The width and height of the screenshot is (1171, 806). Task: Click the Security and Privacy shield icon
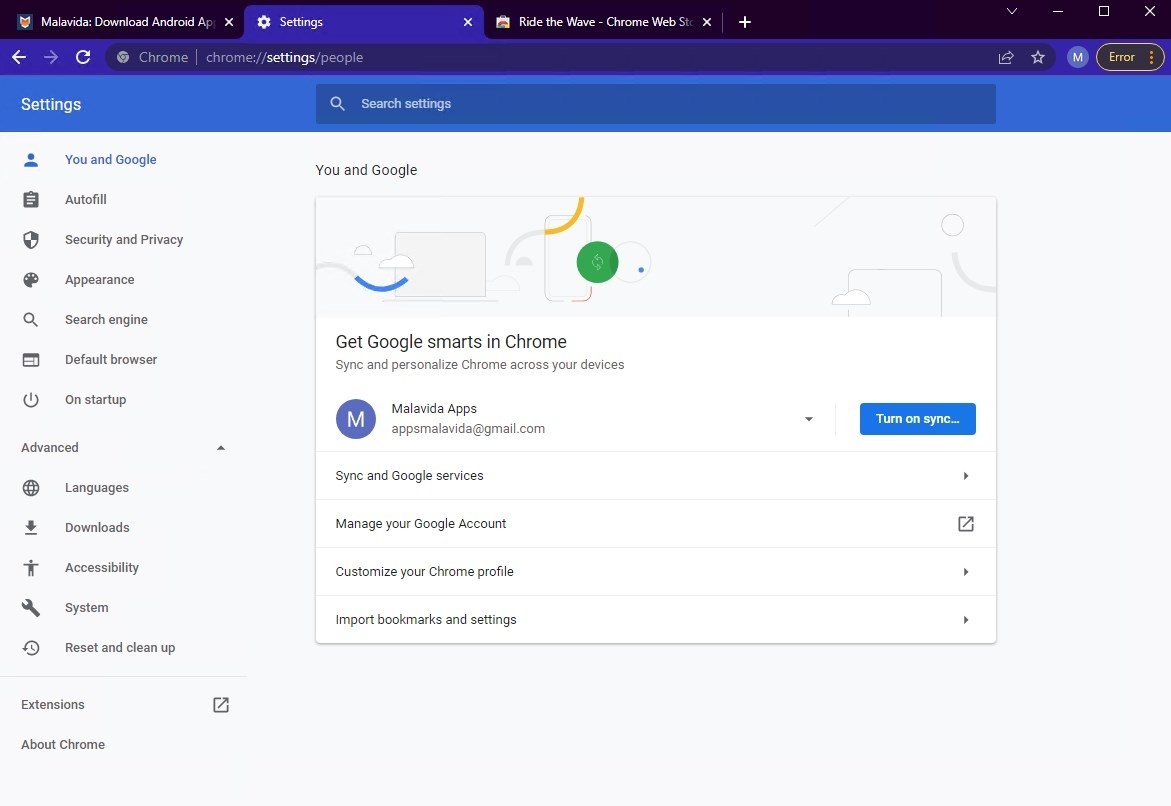pos(31,240)
